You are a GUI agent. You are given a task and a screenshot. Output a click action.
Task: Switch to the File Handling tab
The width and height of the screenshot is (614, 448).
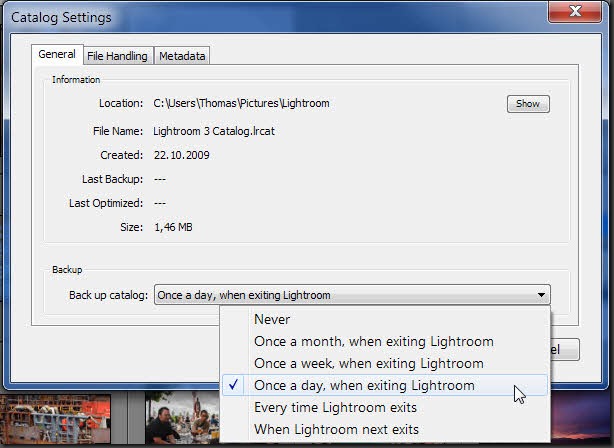coord(117,56)
